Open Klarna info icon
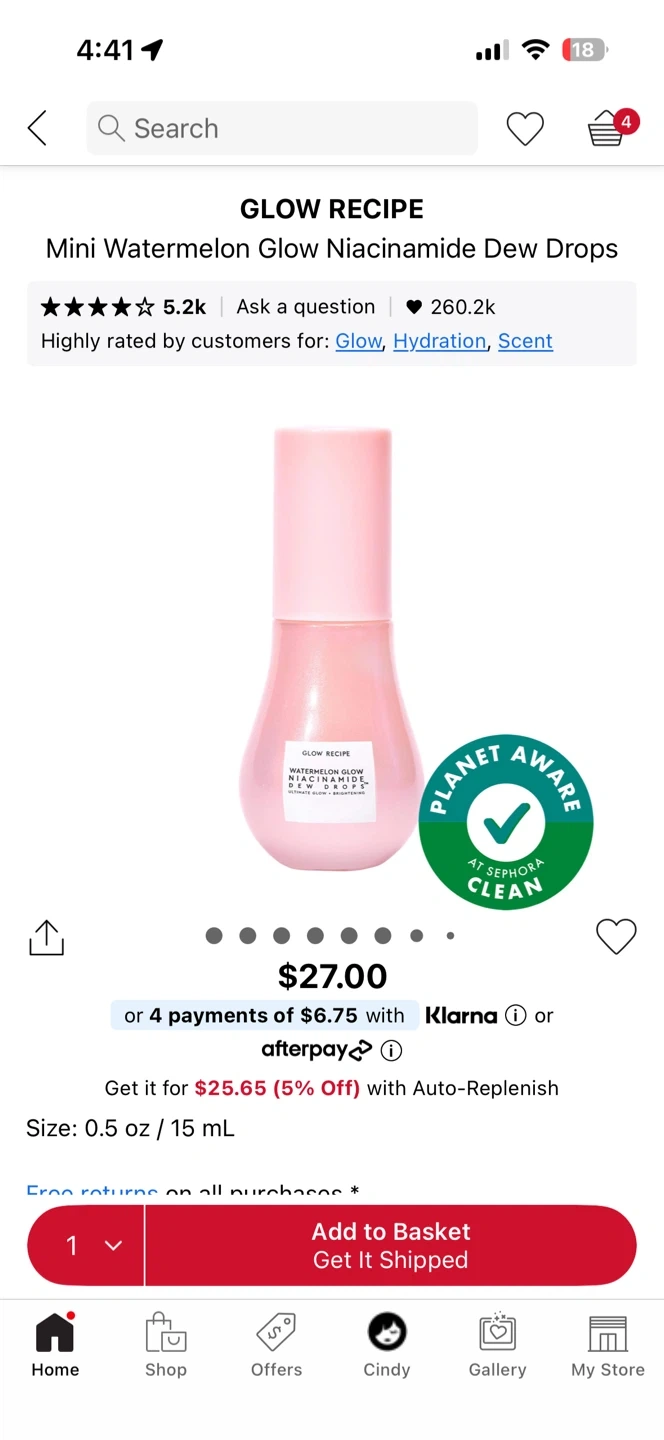This screenshot has height=1440, width=664. [516, 1016]
